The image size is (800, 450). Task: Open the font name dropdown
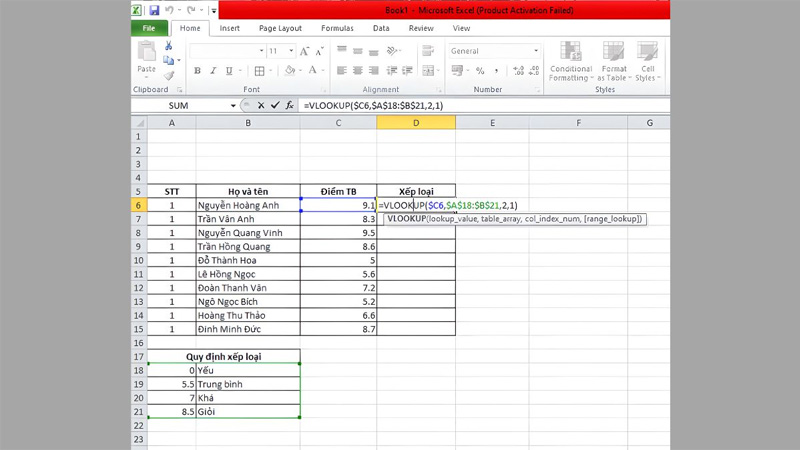261,51
